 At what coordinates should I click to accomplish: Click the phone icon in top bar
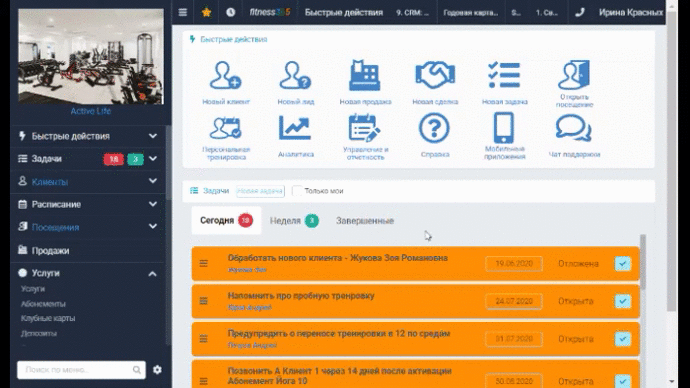580,12
